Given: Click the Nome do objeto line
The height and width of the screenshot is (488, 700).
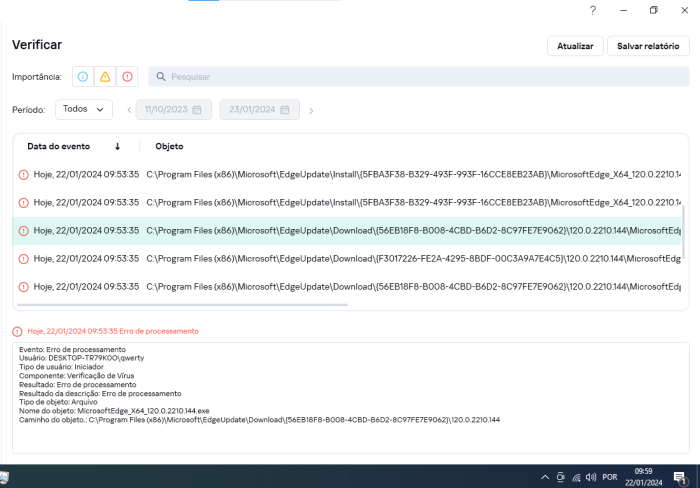Looking at the screenshot, I should [114, 411].
